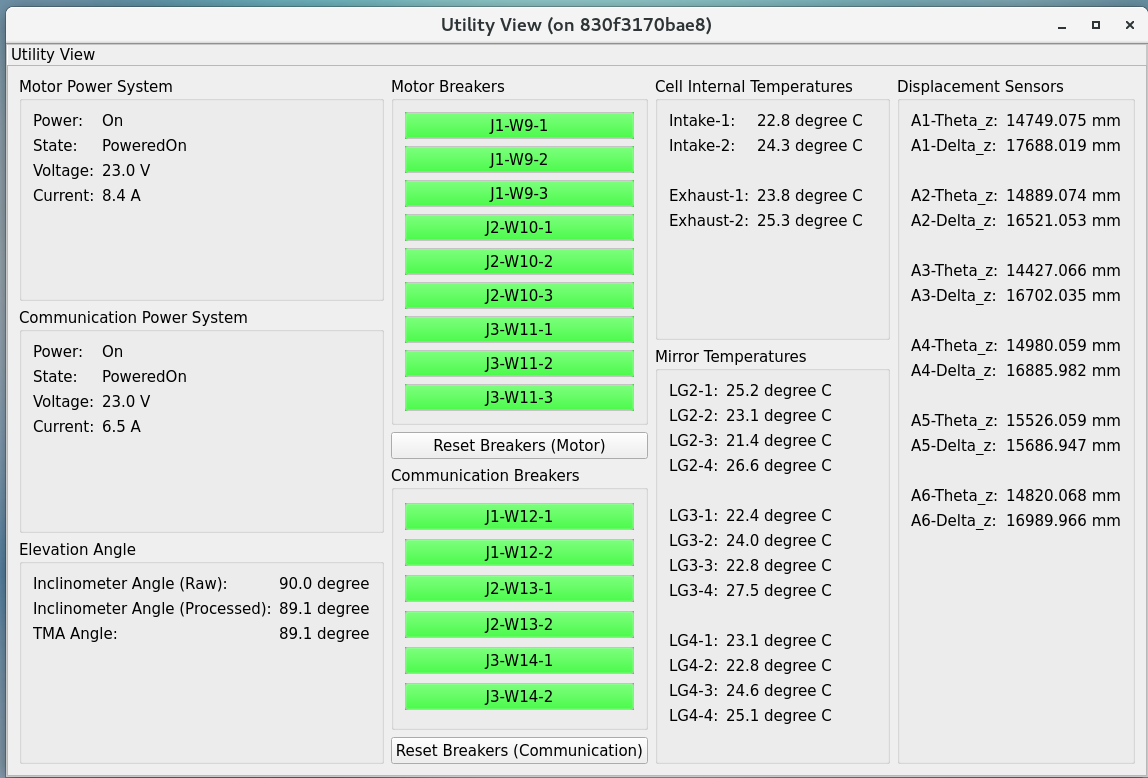Click the J2-W10-3 green breaker bar
1148x778 pixels.
pyautogui.click(x=519, y=296)
